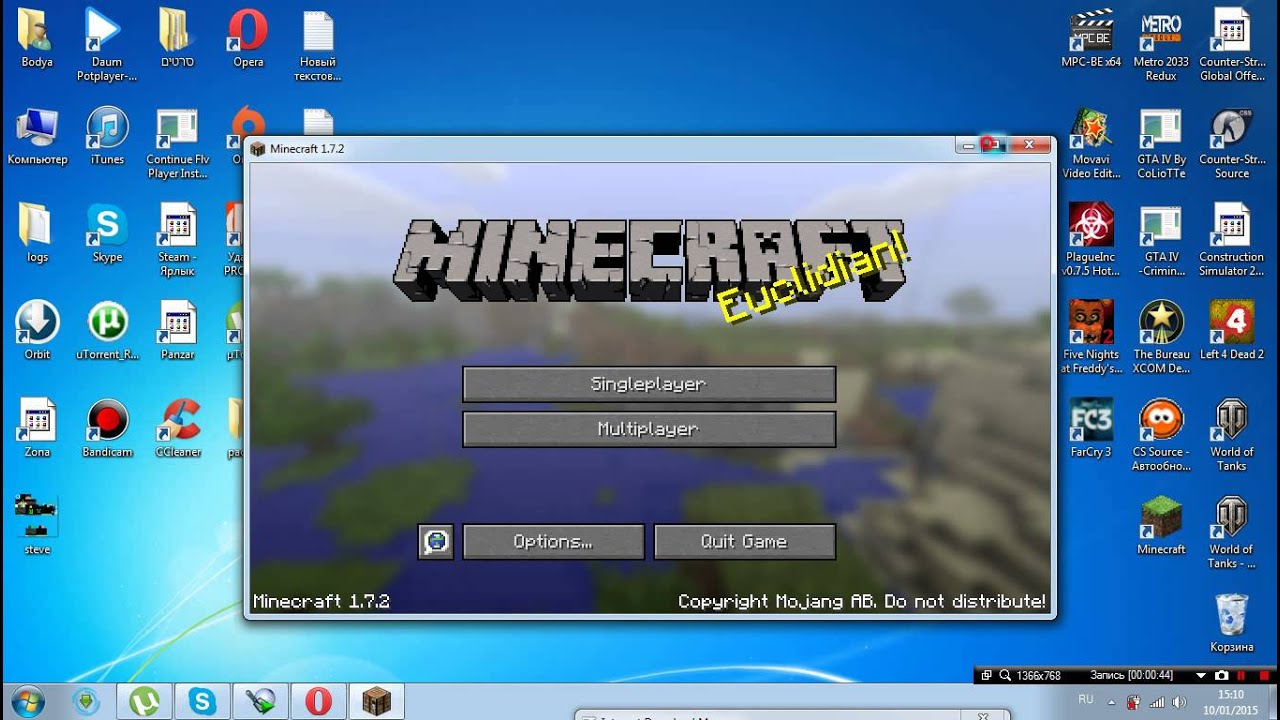The height and width of the screenshot is (720, 1280).
Task: Open the Zona desktop shortcut
Action: pos(37,429)
